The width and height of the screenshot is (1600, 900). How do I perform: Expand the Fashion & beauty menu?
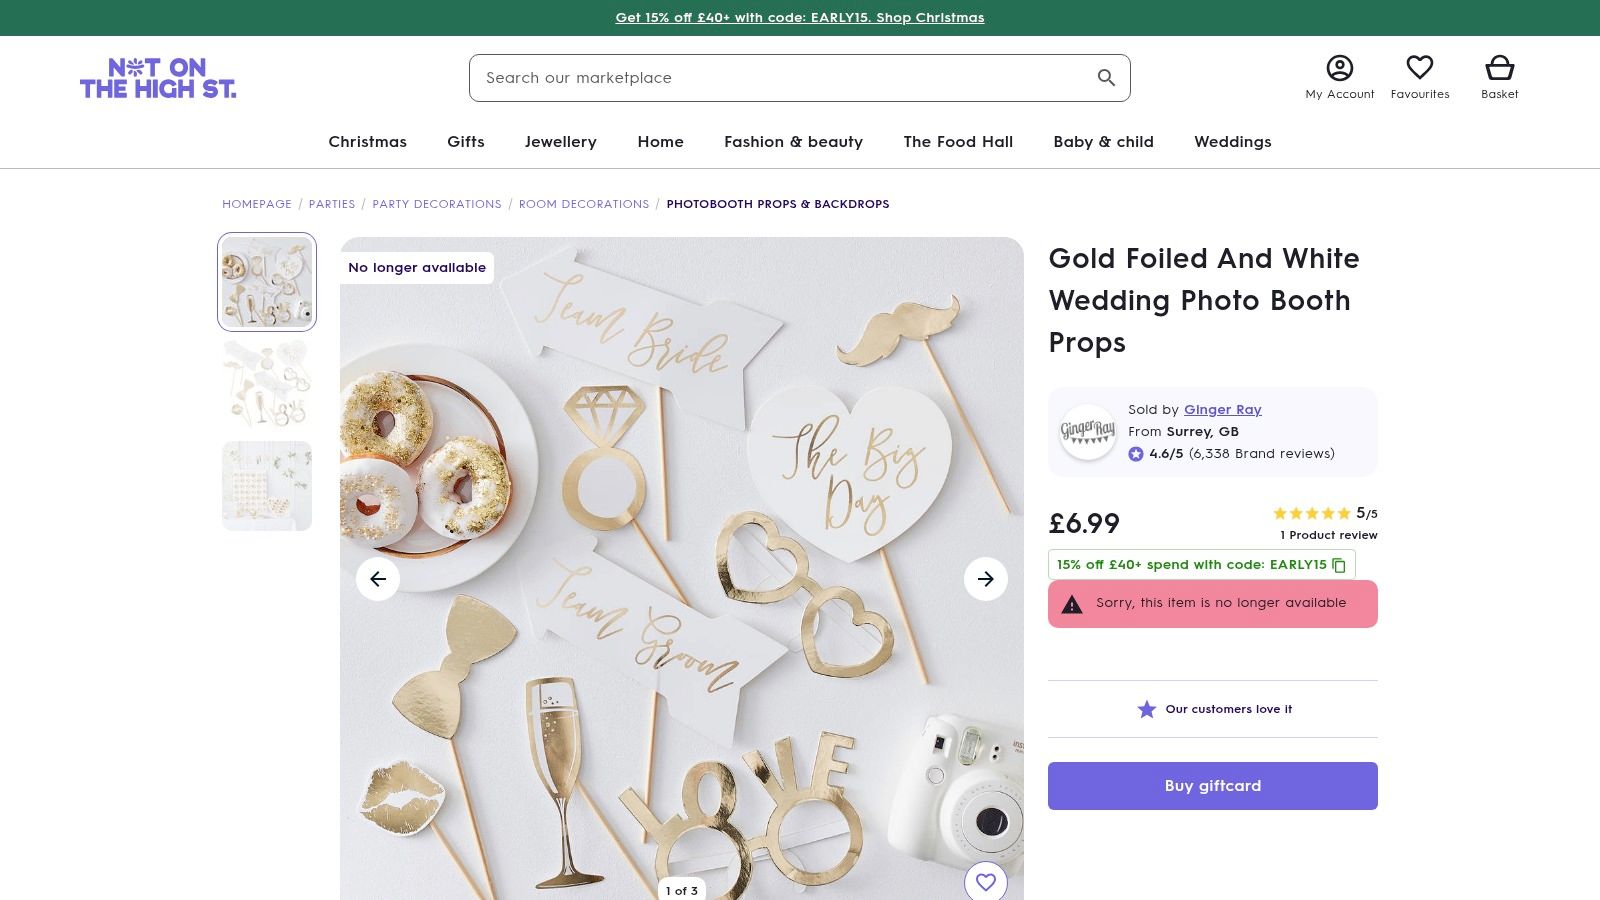(793, 142)
